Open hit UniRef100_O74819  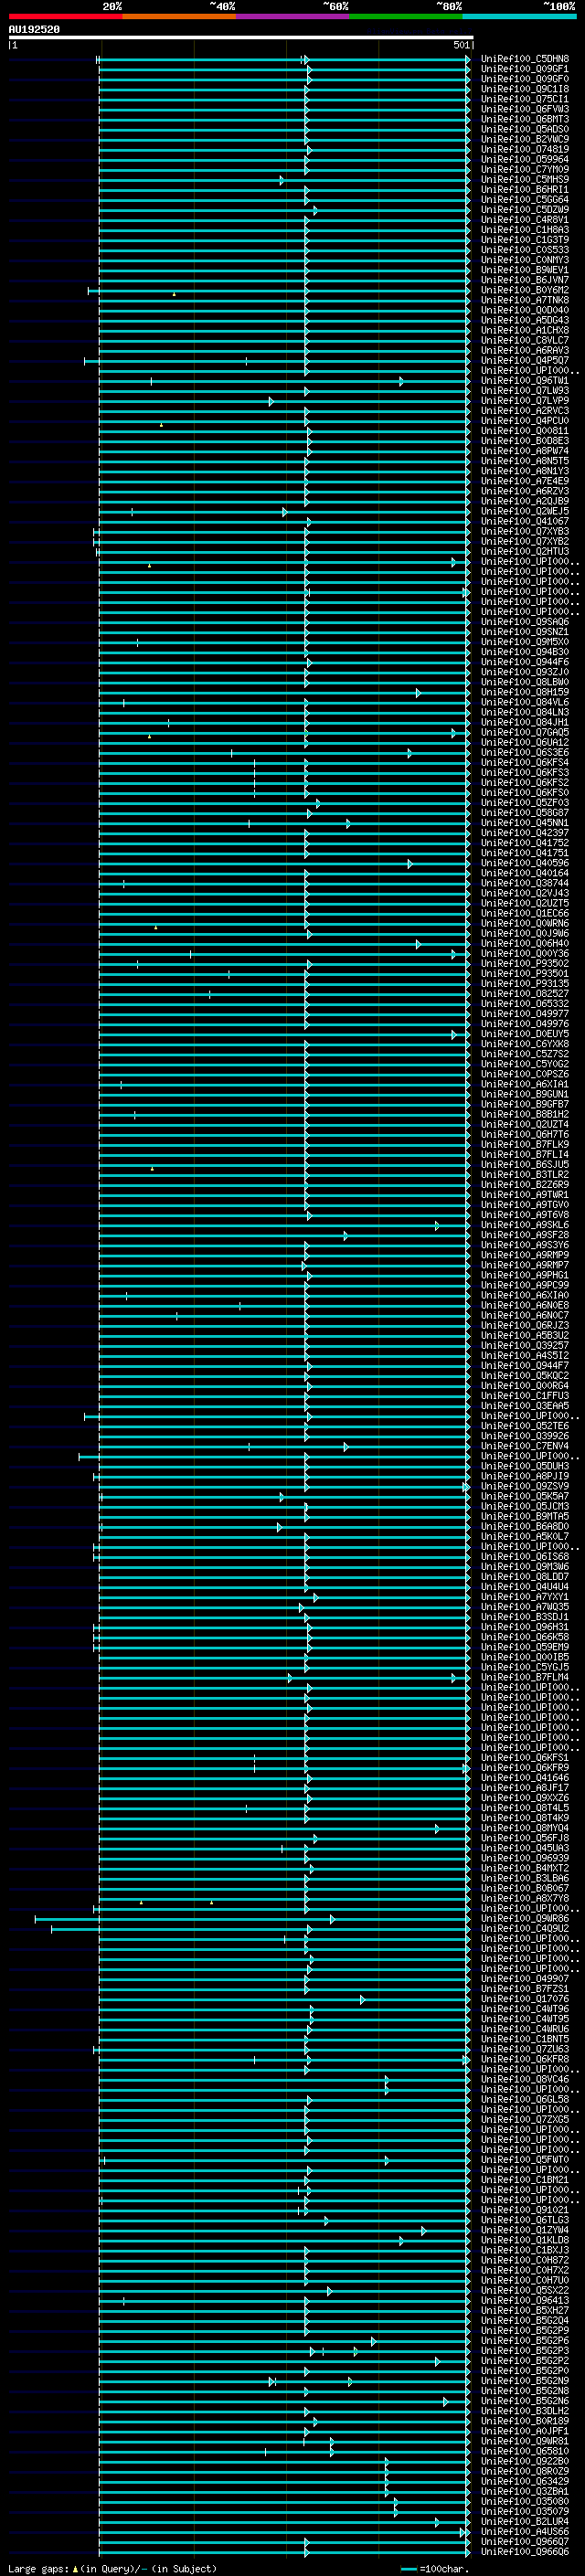(x=525, y=149)
